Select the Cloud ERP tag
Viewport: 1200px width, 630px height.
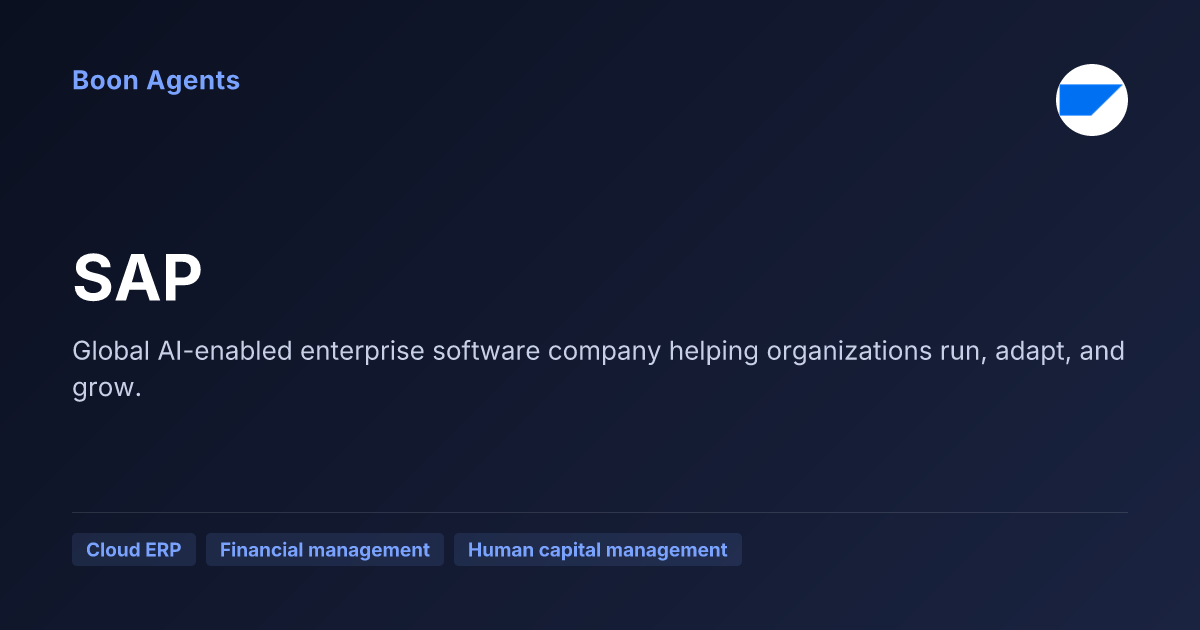coord(134,550)
